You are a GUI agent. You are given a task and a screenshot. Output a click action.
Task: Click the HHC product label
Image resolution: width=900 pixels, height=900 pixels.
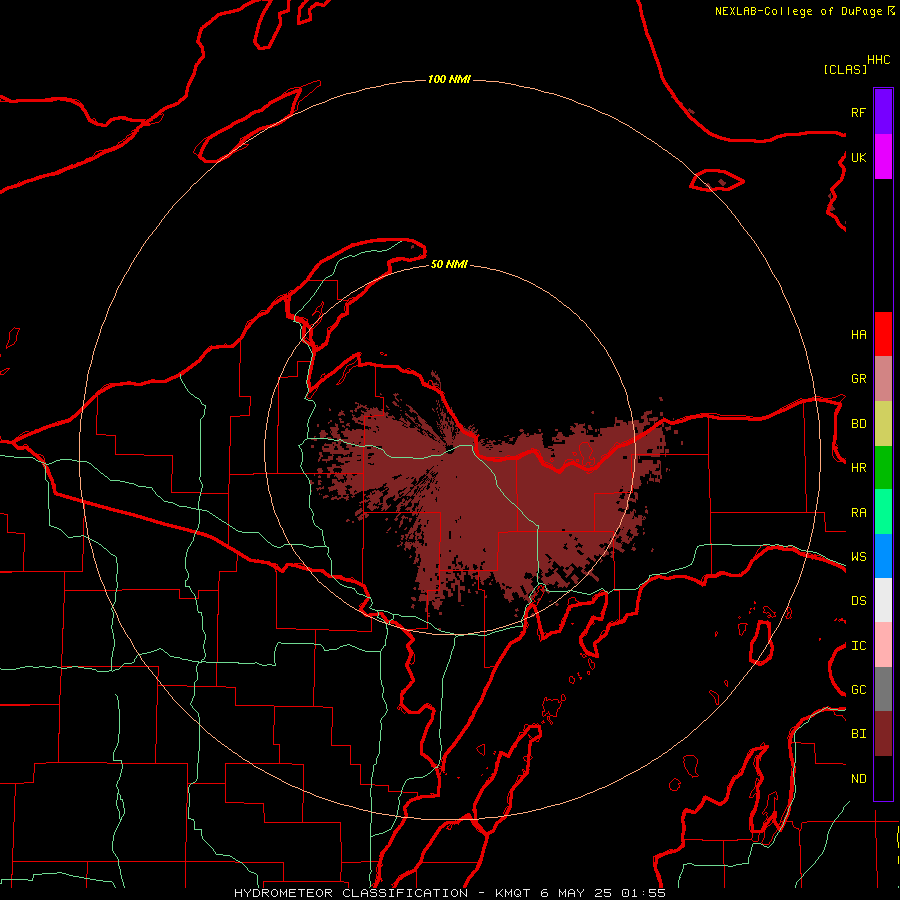point(879,60)
